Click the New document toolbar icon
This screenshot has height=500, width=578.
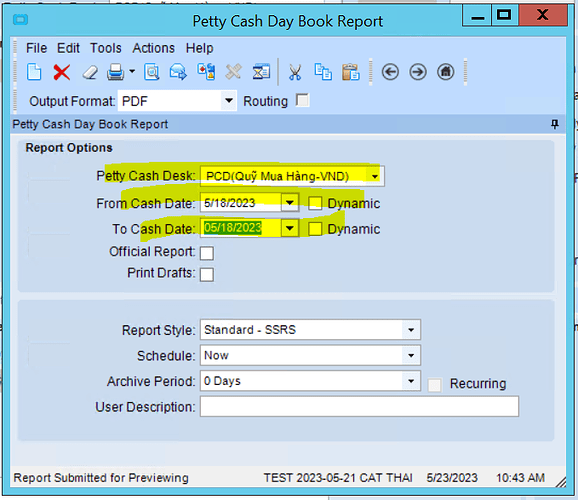point(34,72)
